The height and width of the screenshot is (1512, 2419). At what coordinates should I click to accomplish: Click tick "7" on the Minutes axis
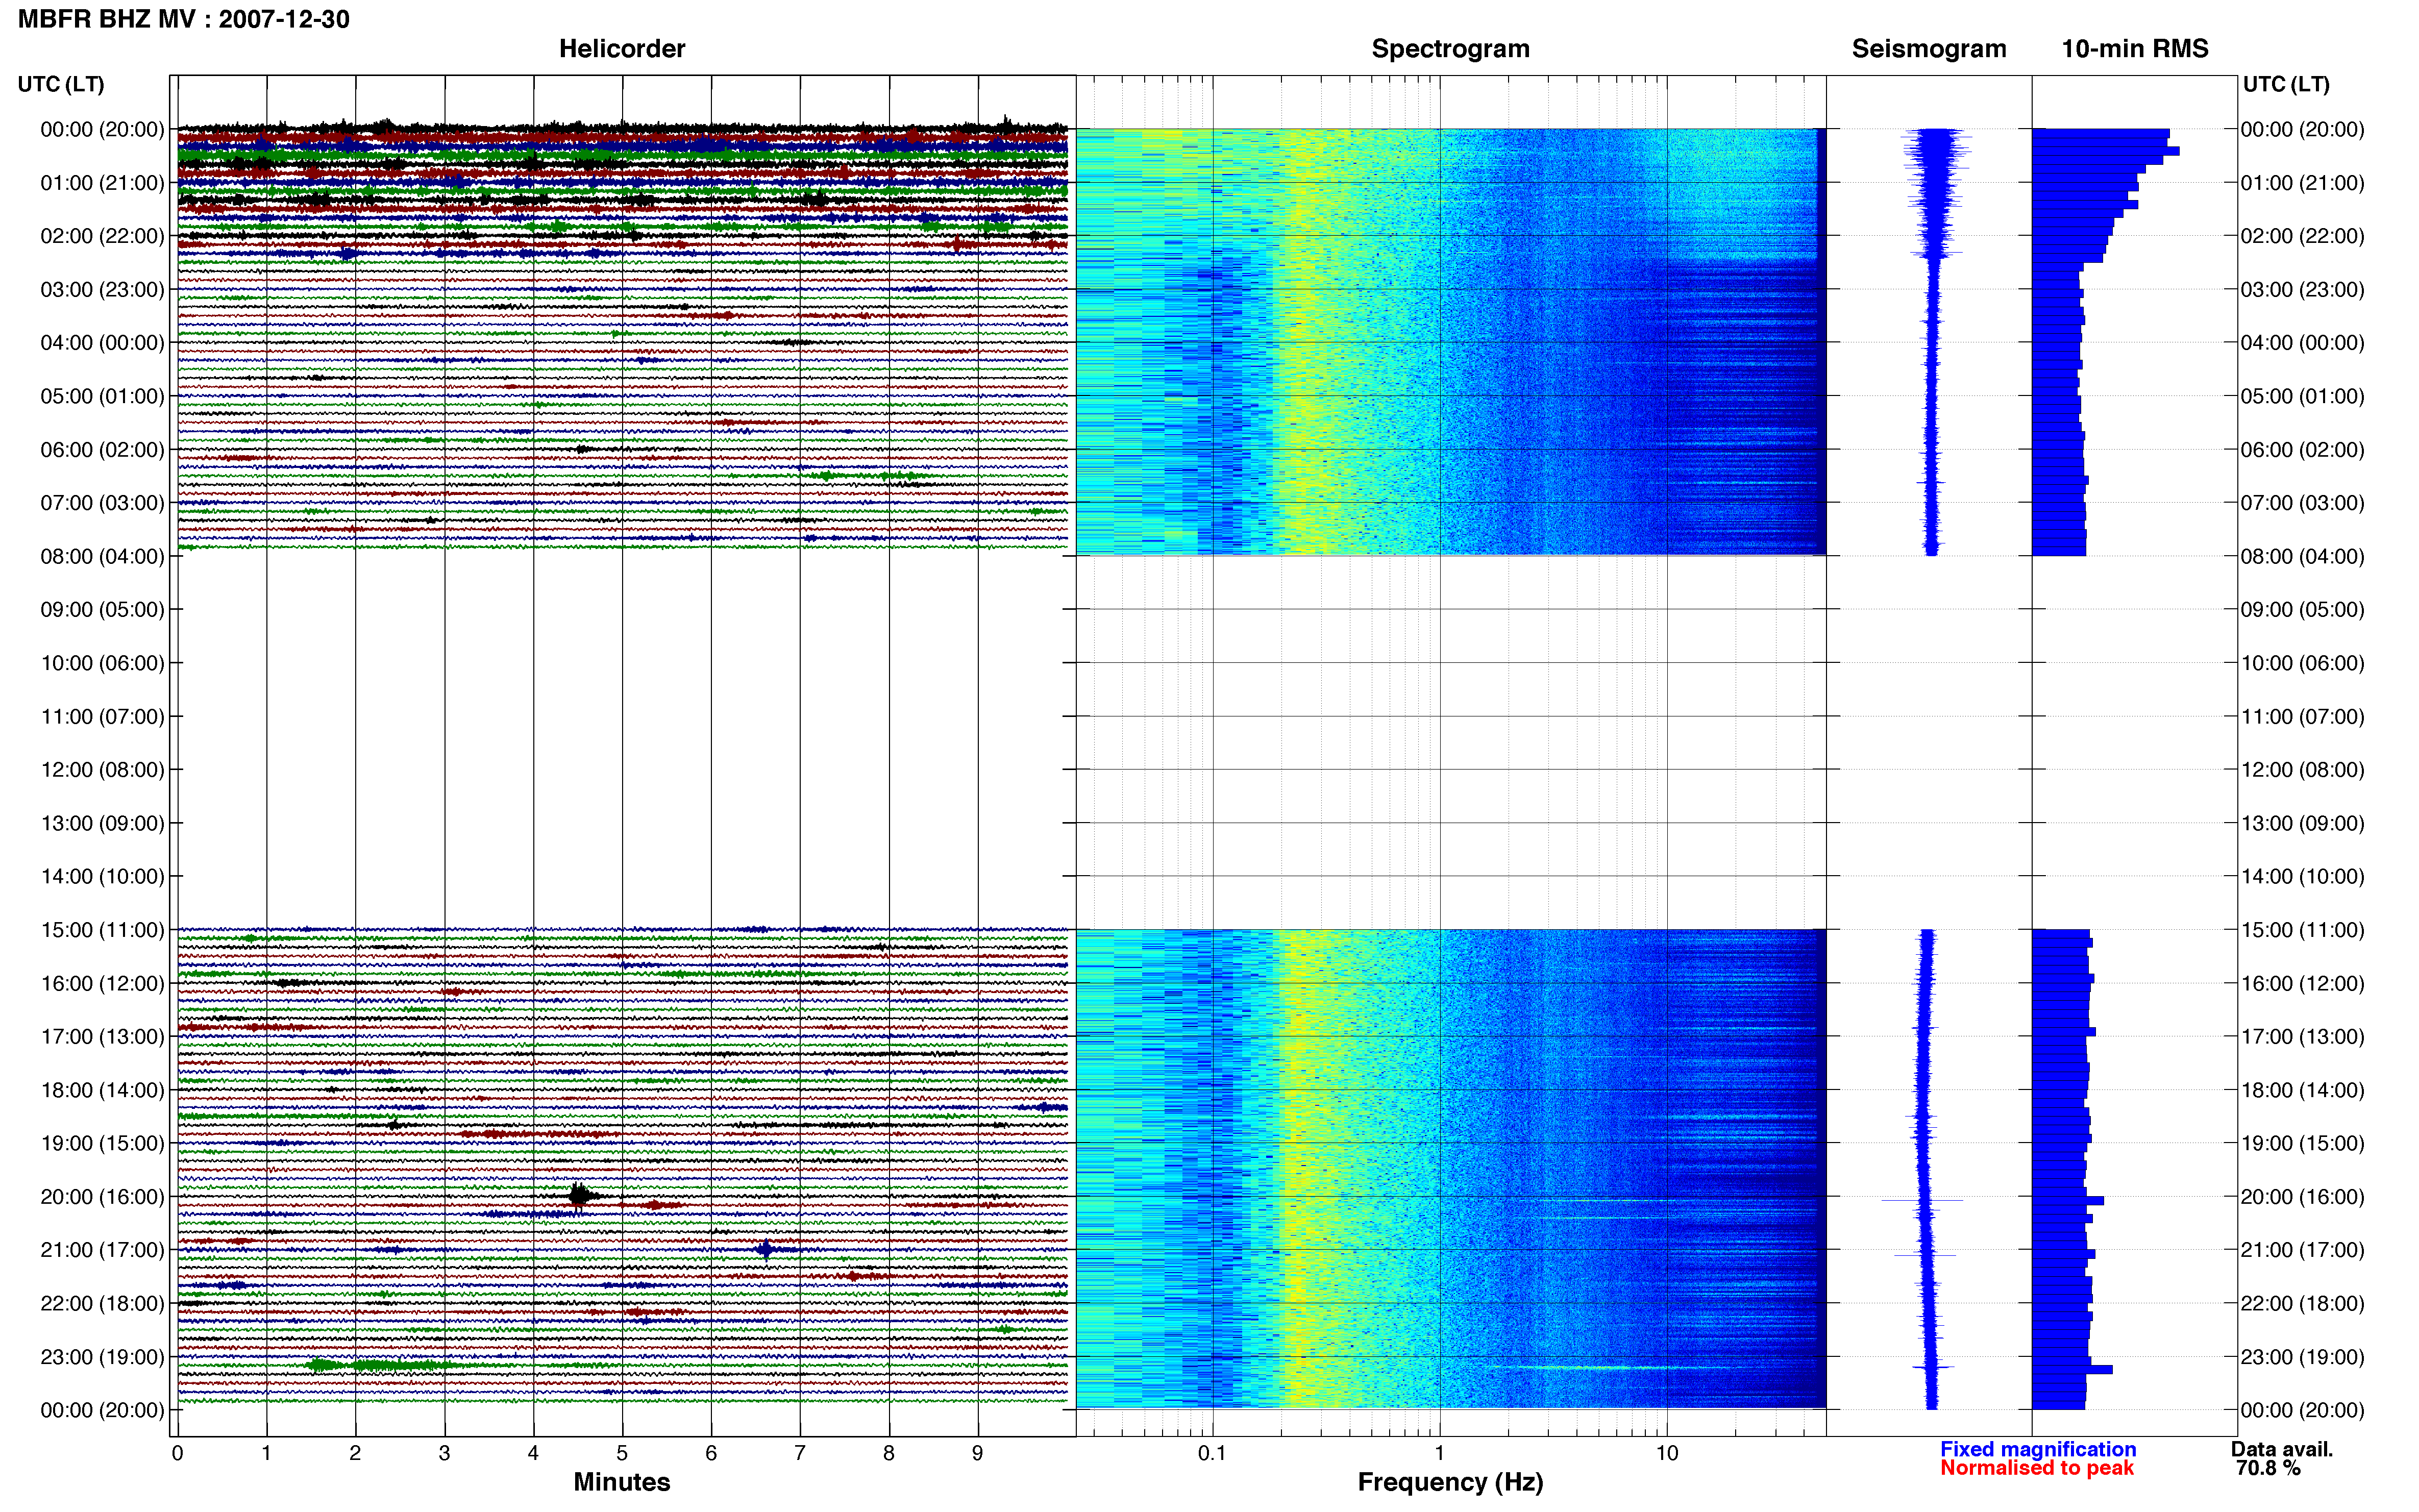pyautogui.click(x=800, y=1453)
